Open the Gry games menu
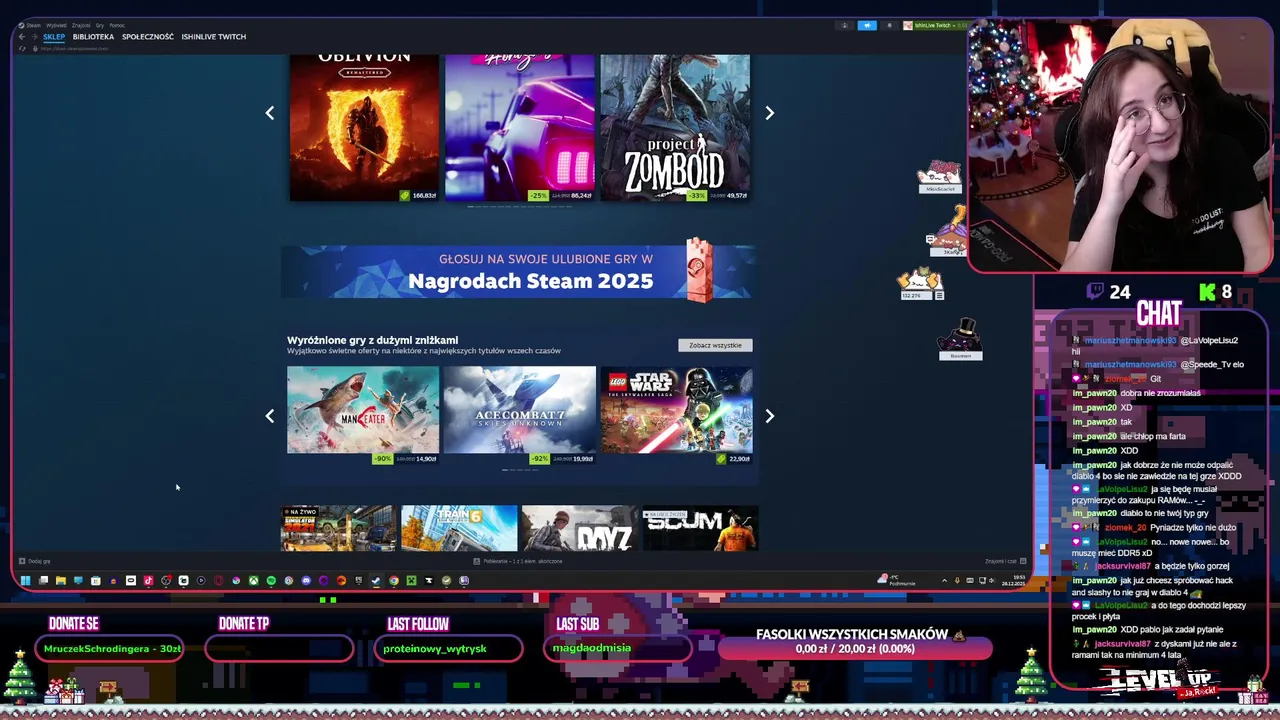The image size is (1280, 720). click(x=100, y=25)
